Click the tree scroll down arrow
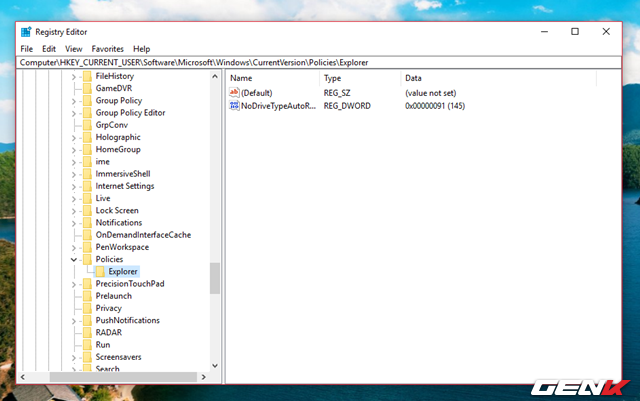Image resolution: width=640 pixels, height=401 pixels. 215,366
